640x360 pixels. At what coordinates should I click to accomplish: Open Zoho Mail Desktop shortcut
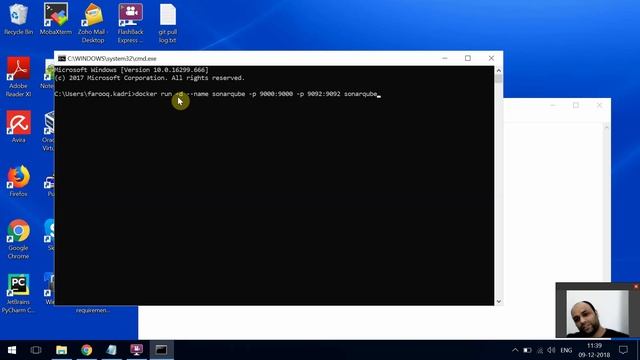point(93,23)
